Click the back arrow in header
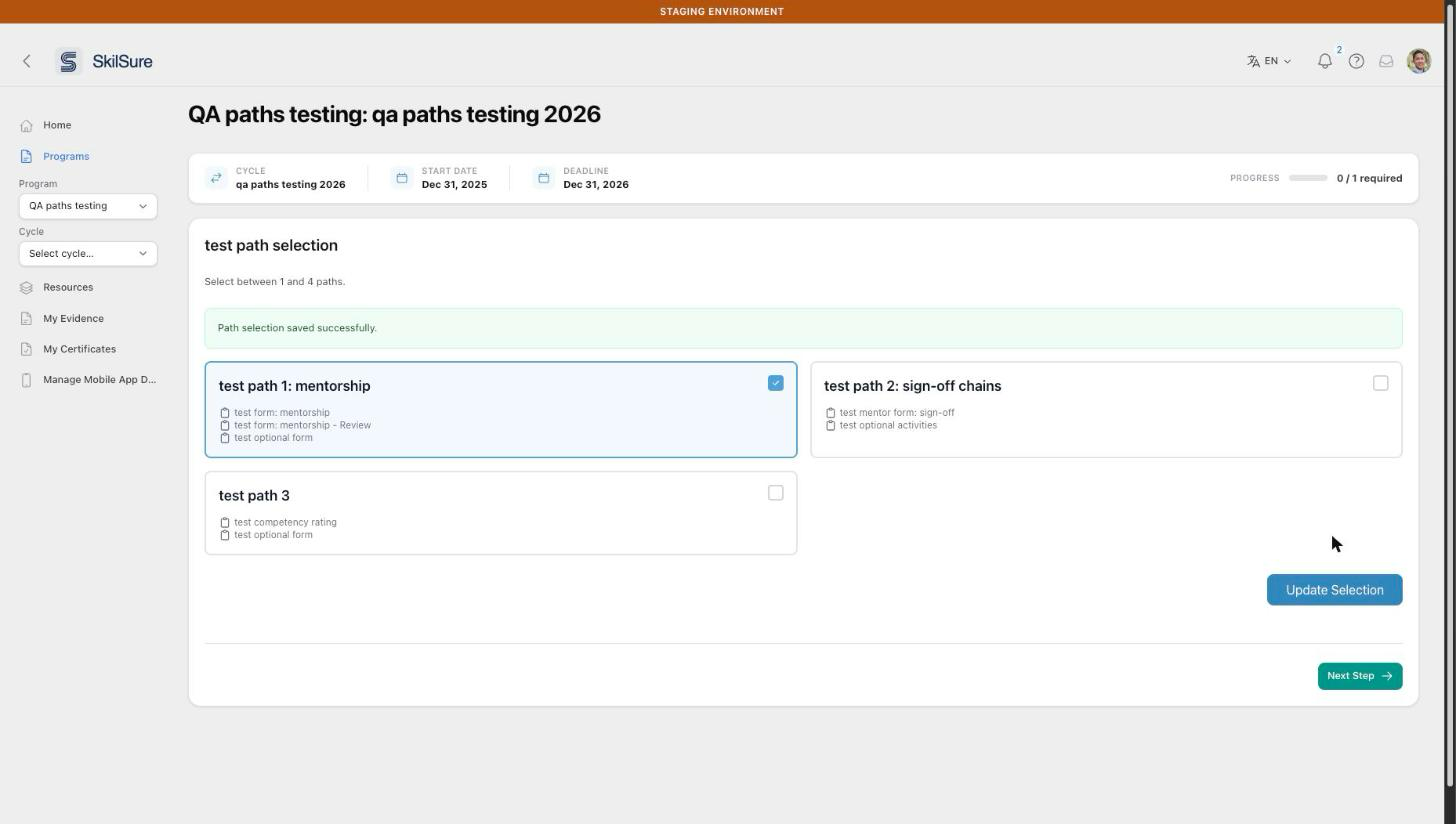1456x824 pixels. tap(27, 61)
